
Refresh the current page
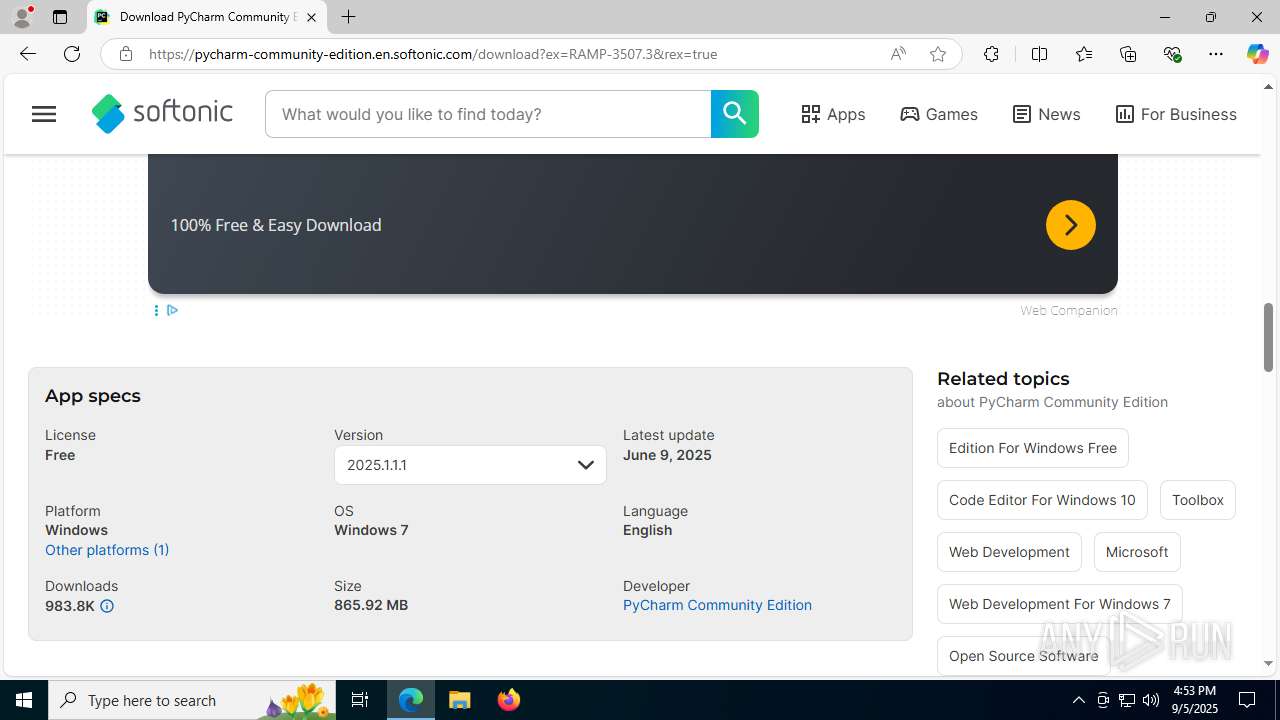tap(72, 54)
